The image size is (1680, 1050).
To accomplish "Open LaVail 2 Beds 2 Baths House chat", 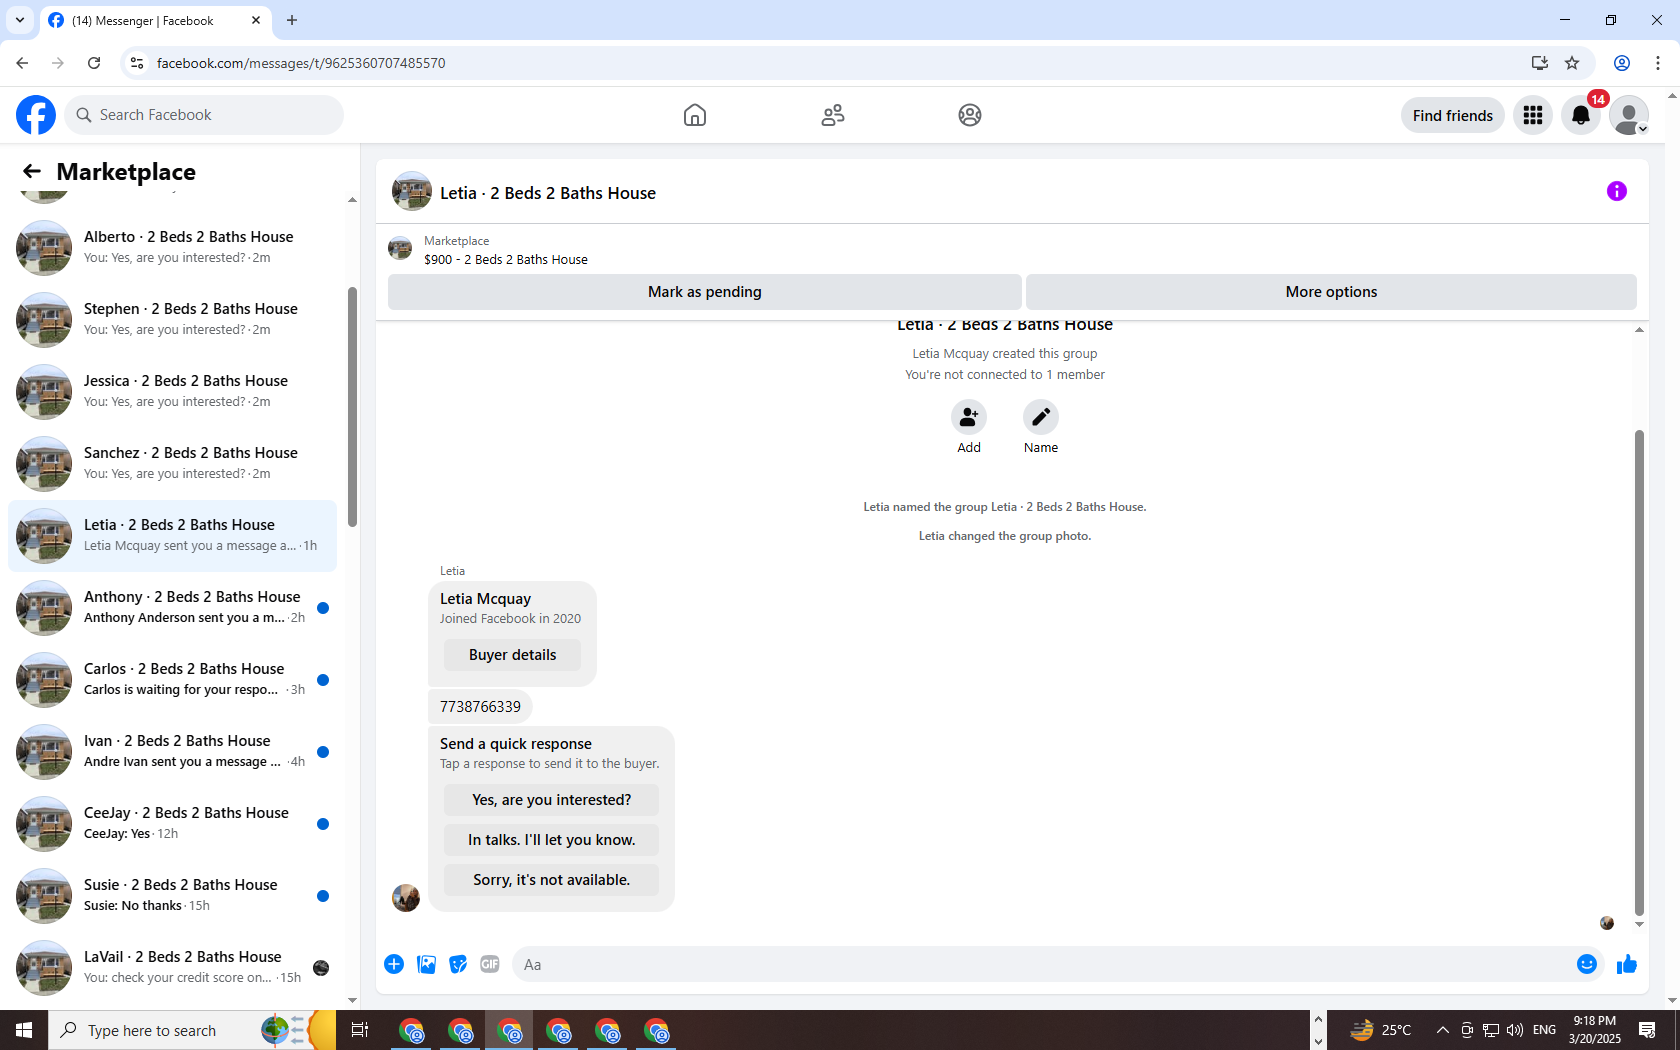I will (x=172, y=967).
